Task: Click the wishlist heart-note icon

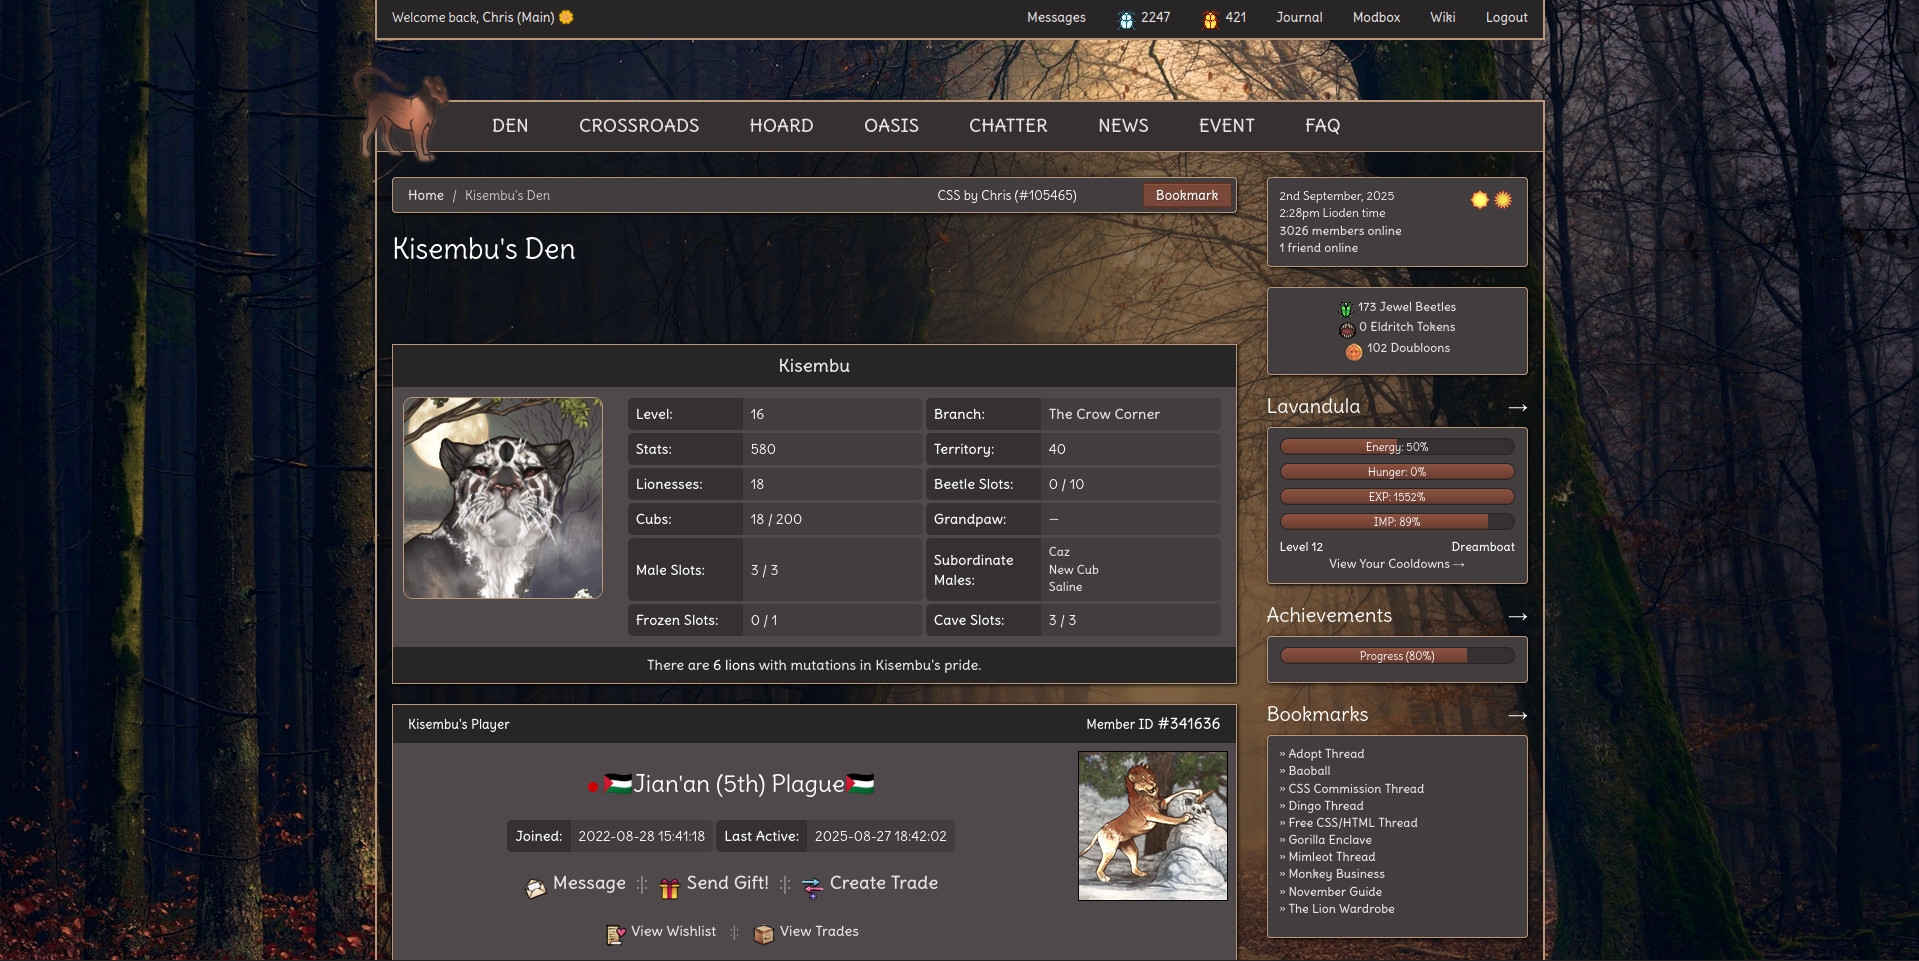Action: [x=615, y=934]
